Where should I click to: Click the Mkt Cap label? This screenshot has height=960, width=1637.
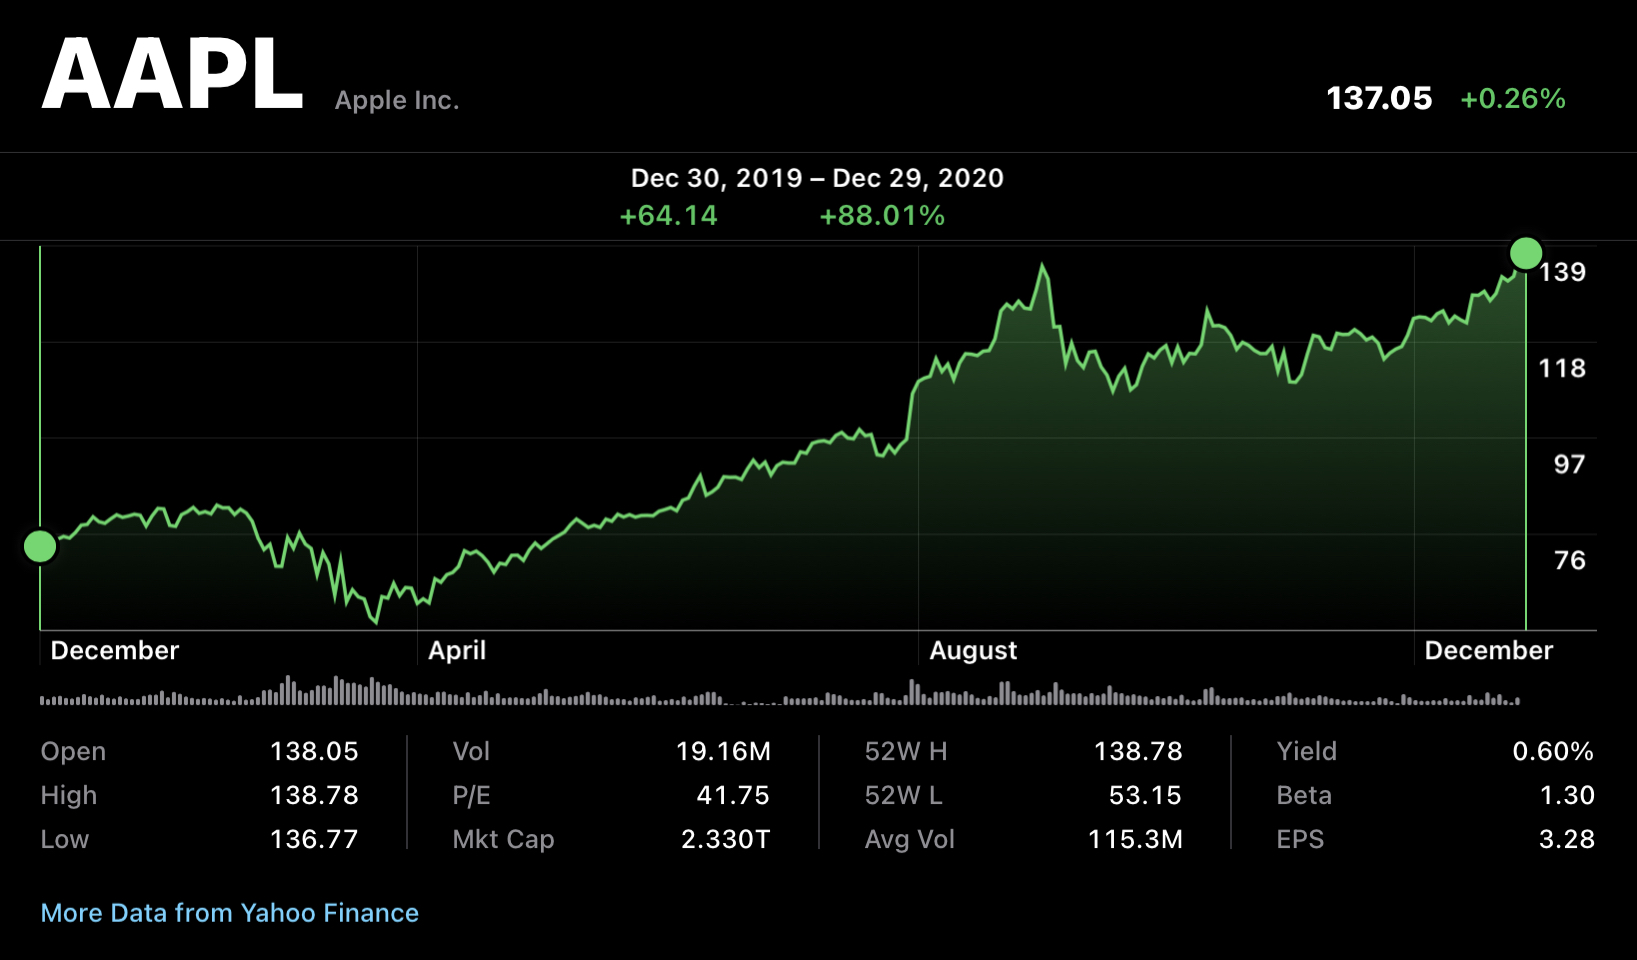coord(503,840)
